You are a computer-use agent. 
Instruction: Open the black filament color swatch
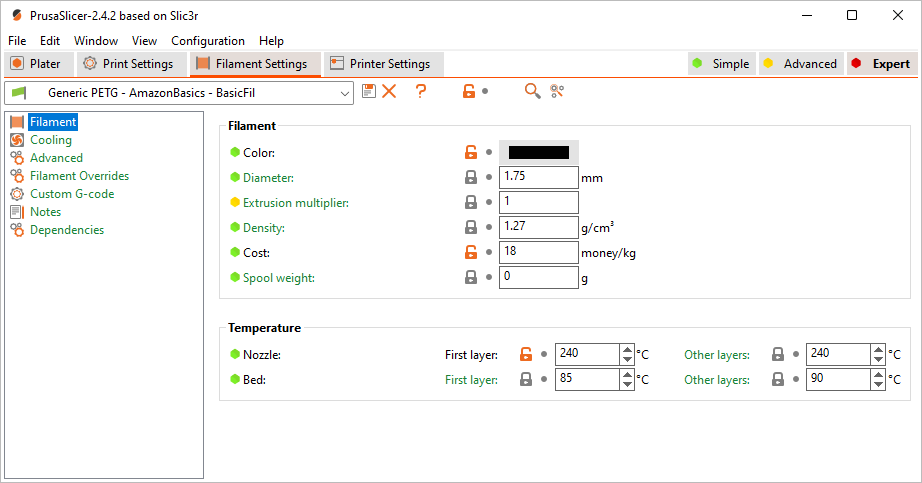tap(539, 152)
